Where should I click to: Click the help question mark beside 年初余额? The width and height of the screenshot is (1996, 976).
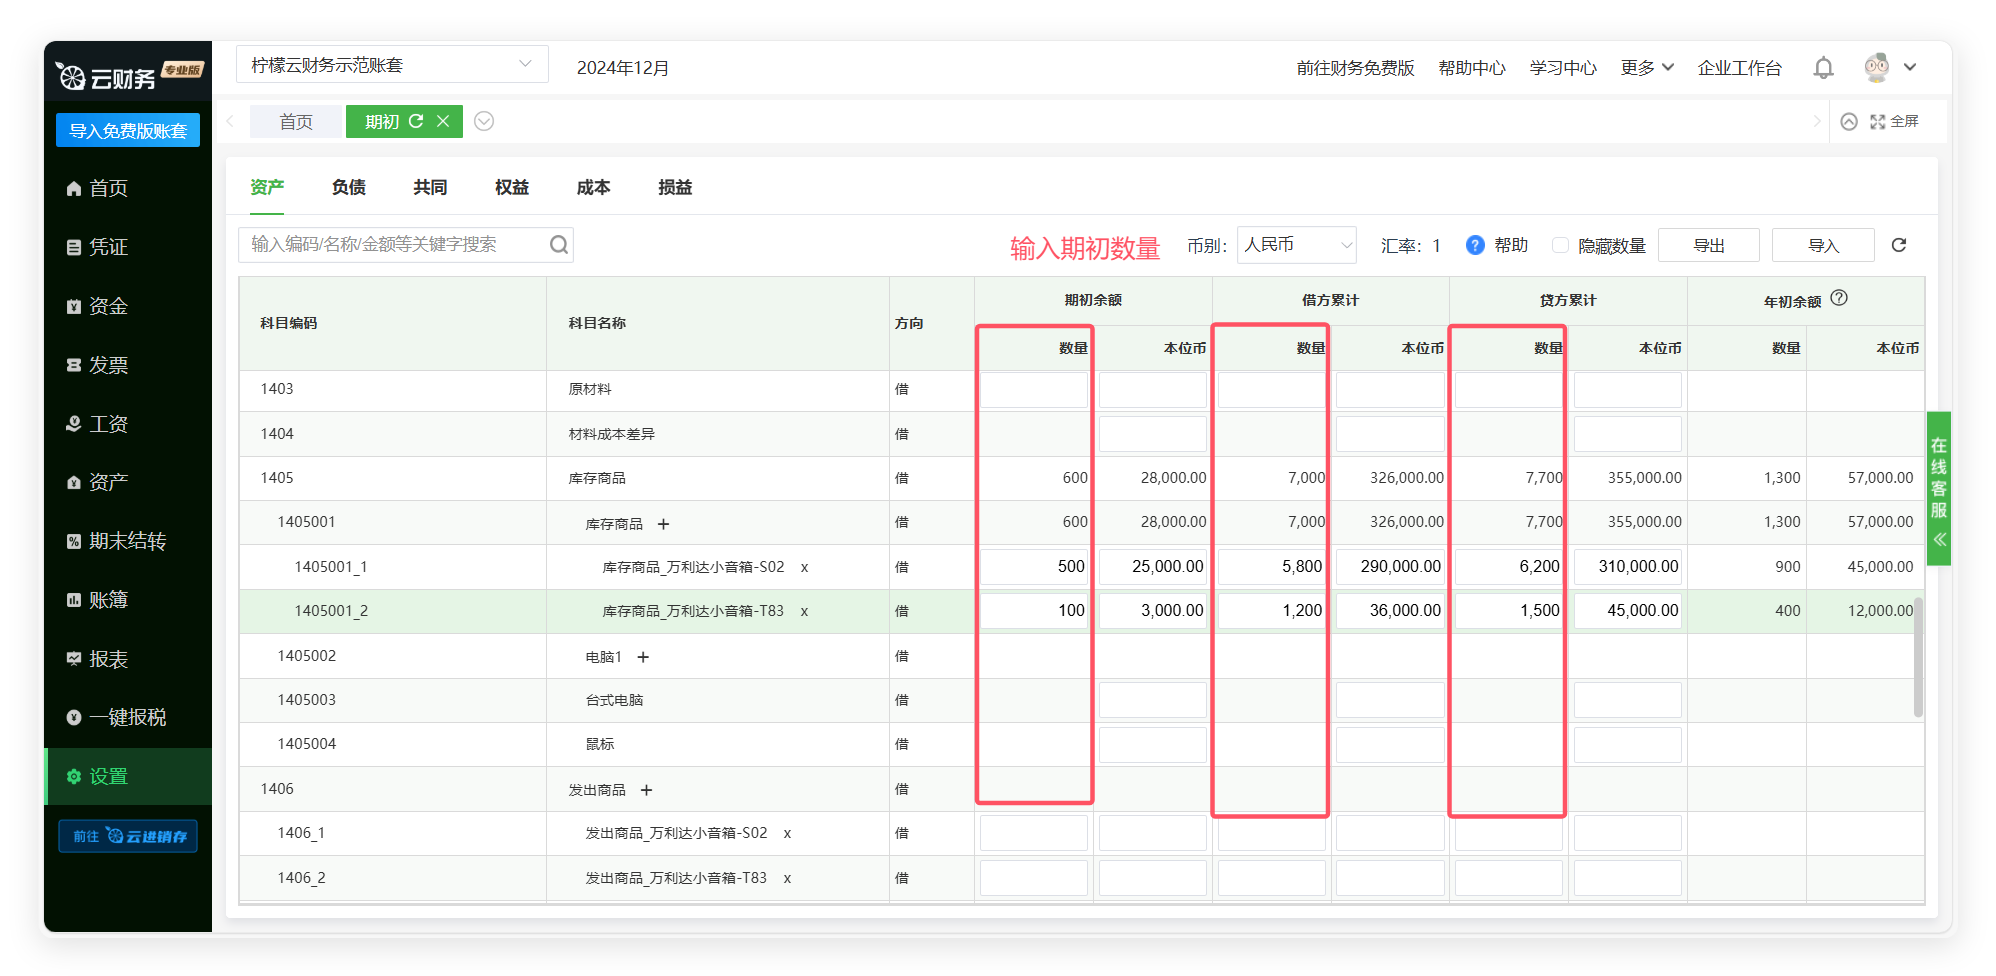pos(1839,298)
